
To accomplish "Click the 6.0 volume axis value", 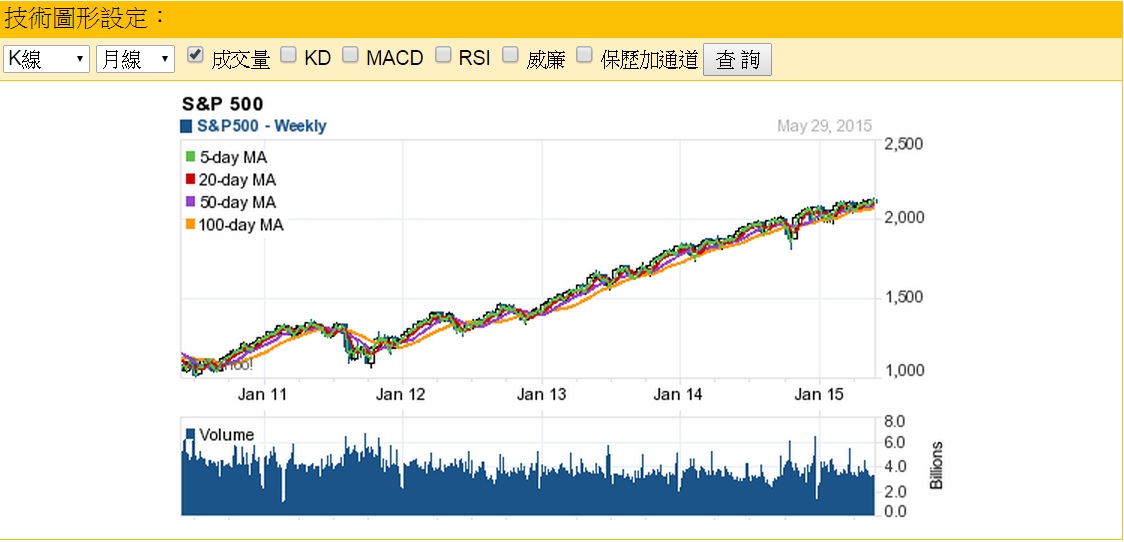I will click(x=896, y=443).
